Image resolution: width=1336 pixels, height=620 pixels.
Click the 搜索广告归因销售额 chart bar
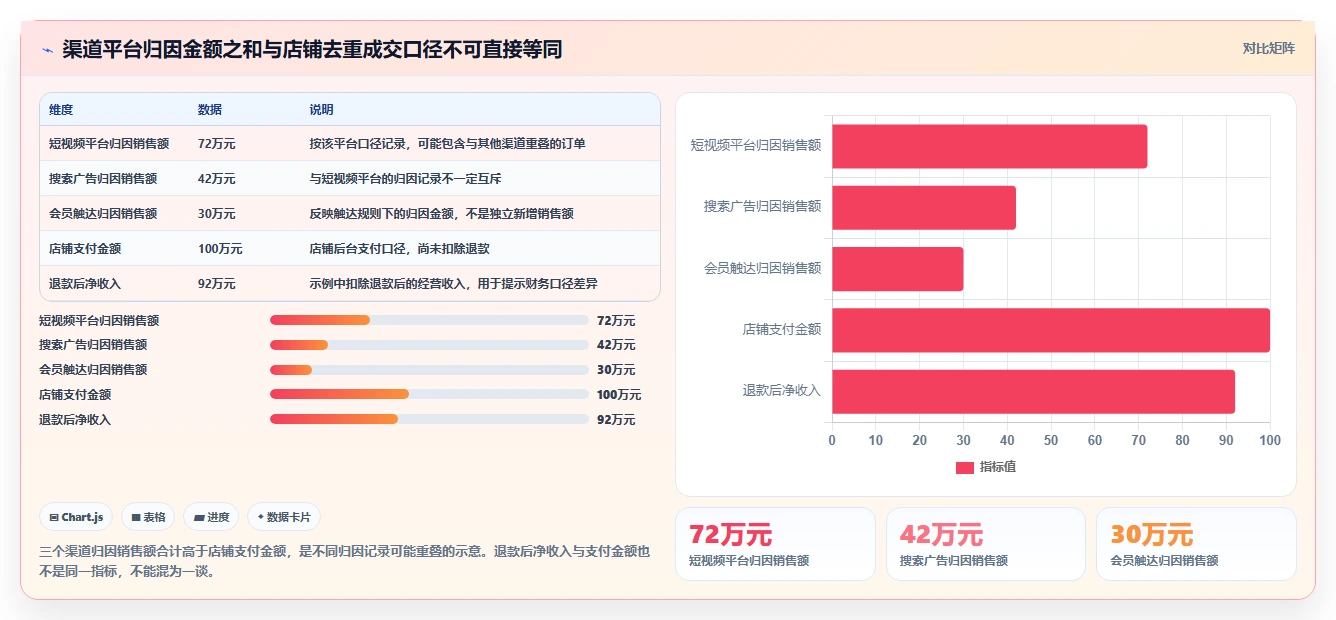coord(924,207)
